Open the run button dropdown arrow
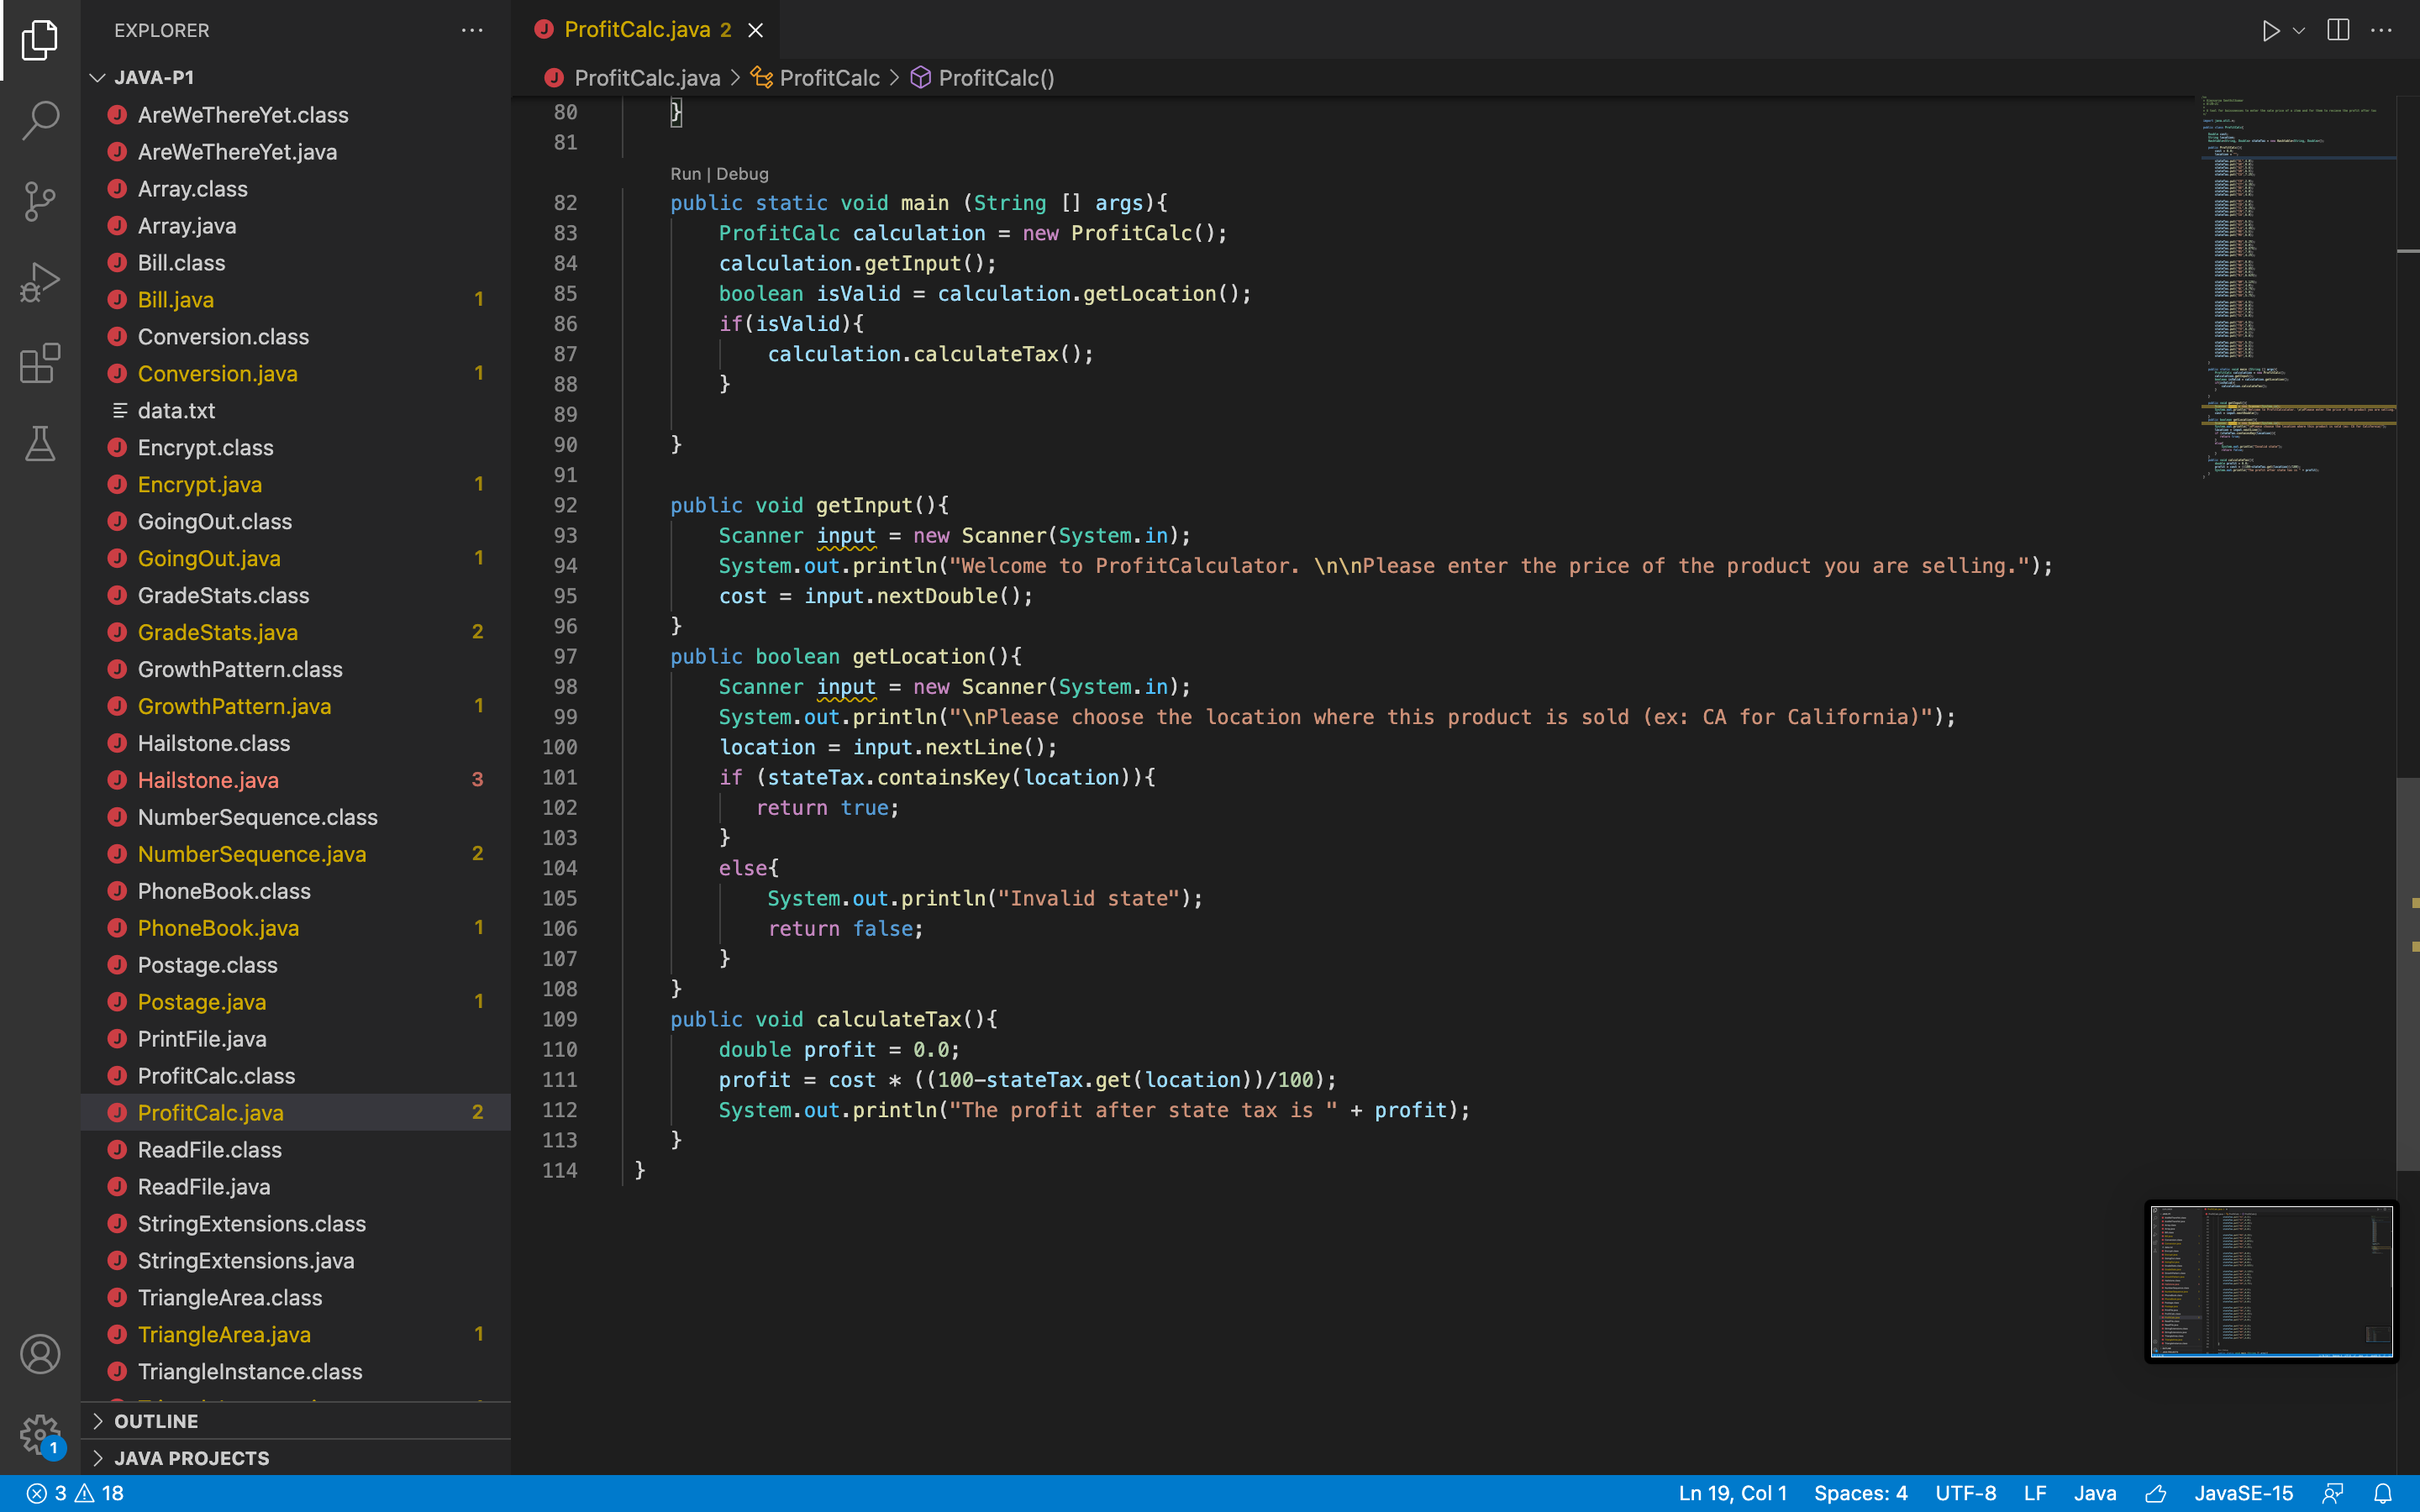The width and height of the screenshot is (2420, 1512). click(x=2299, y=30)
